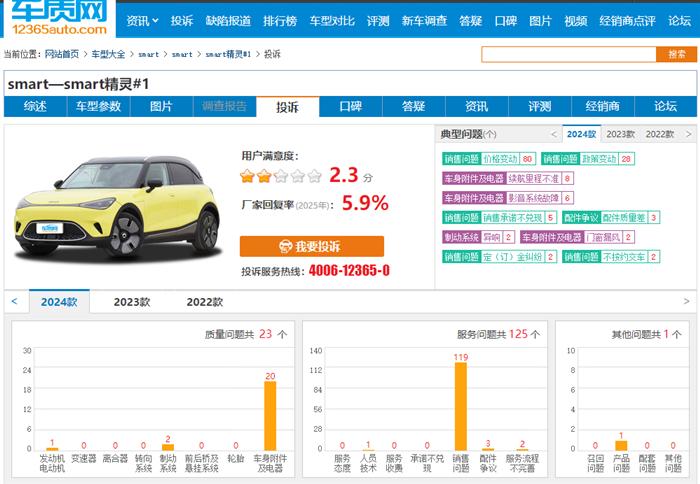The height and width of the screenshot is (484, 700).
Task: Click the 销售问题 bar showing 119
Action: [x=461, y=406]
